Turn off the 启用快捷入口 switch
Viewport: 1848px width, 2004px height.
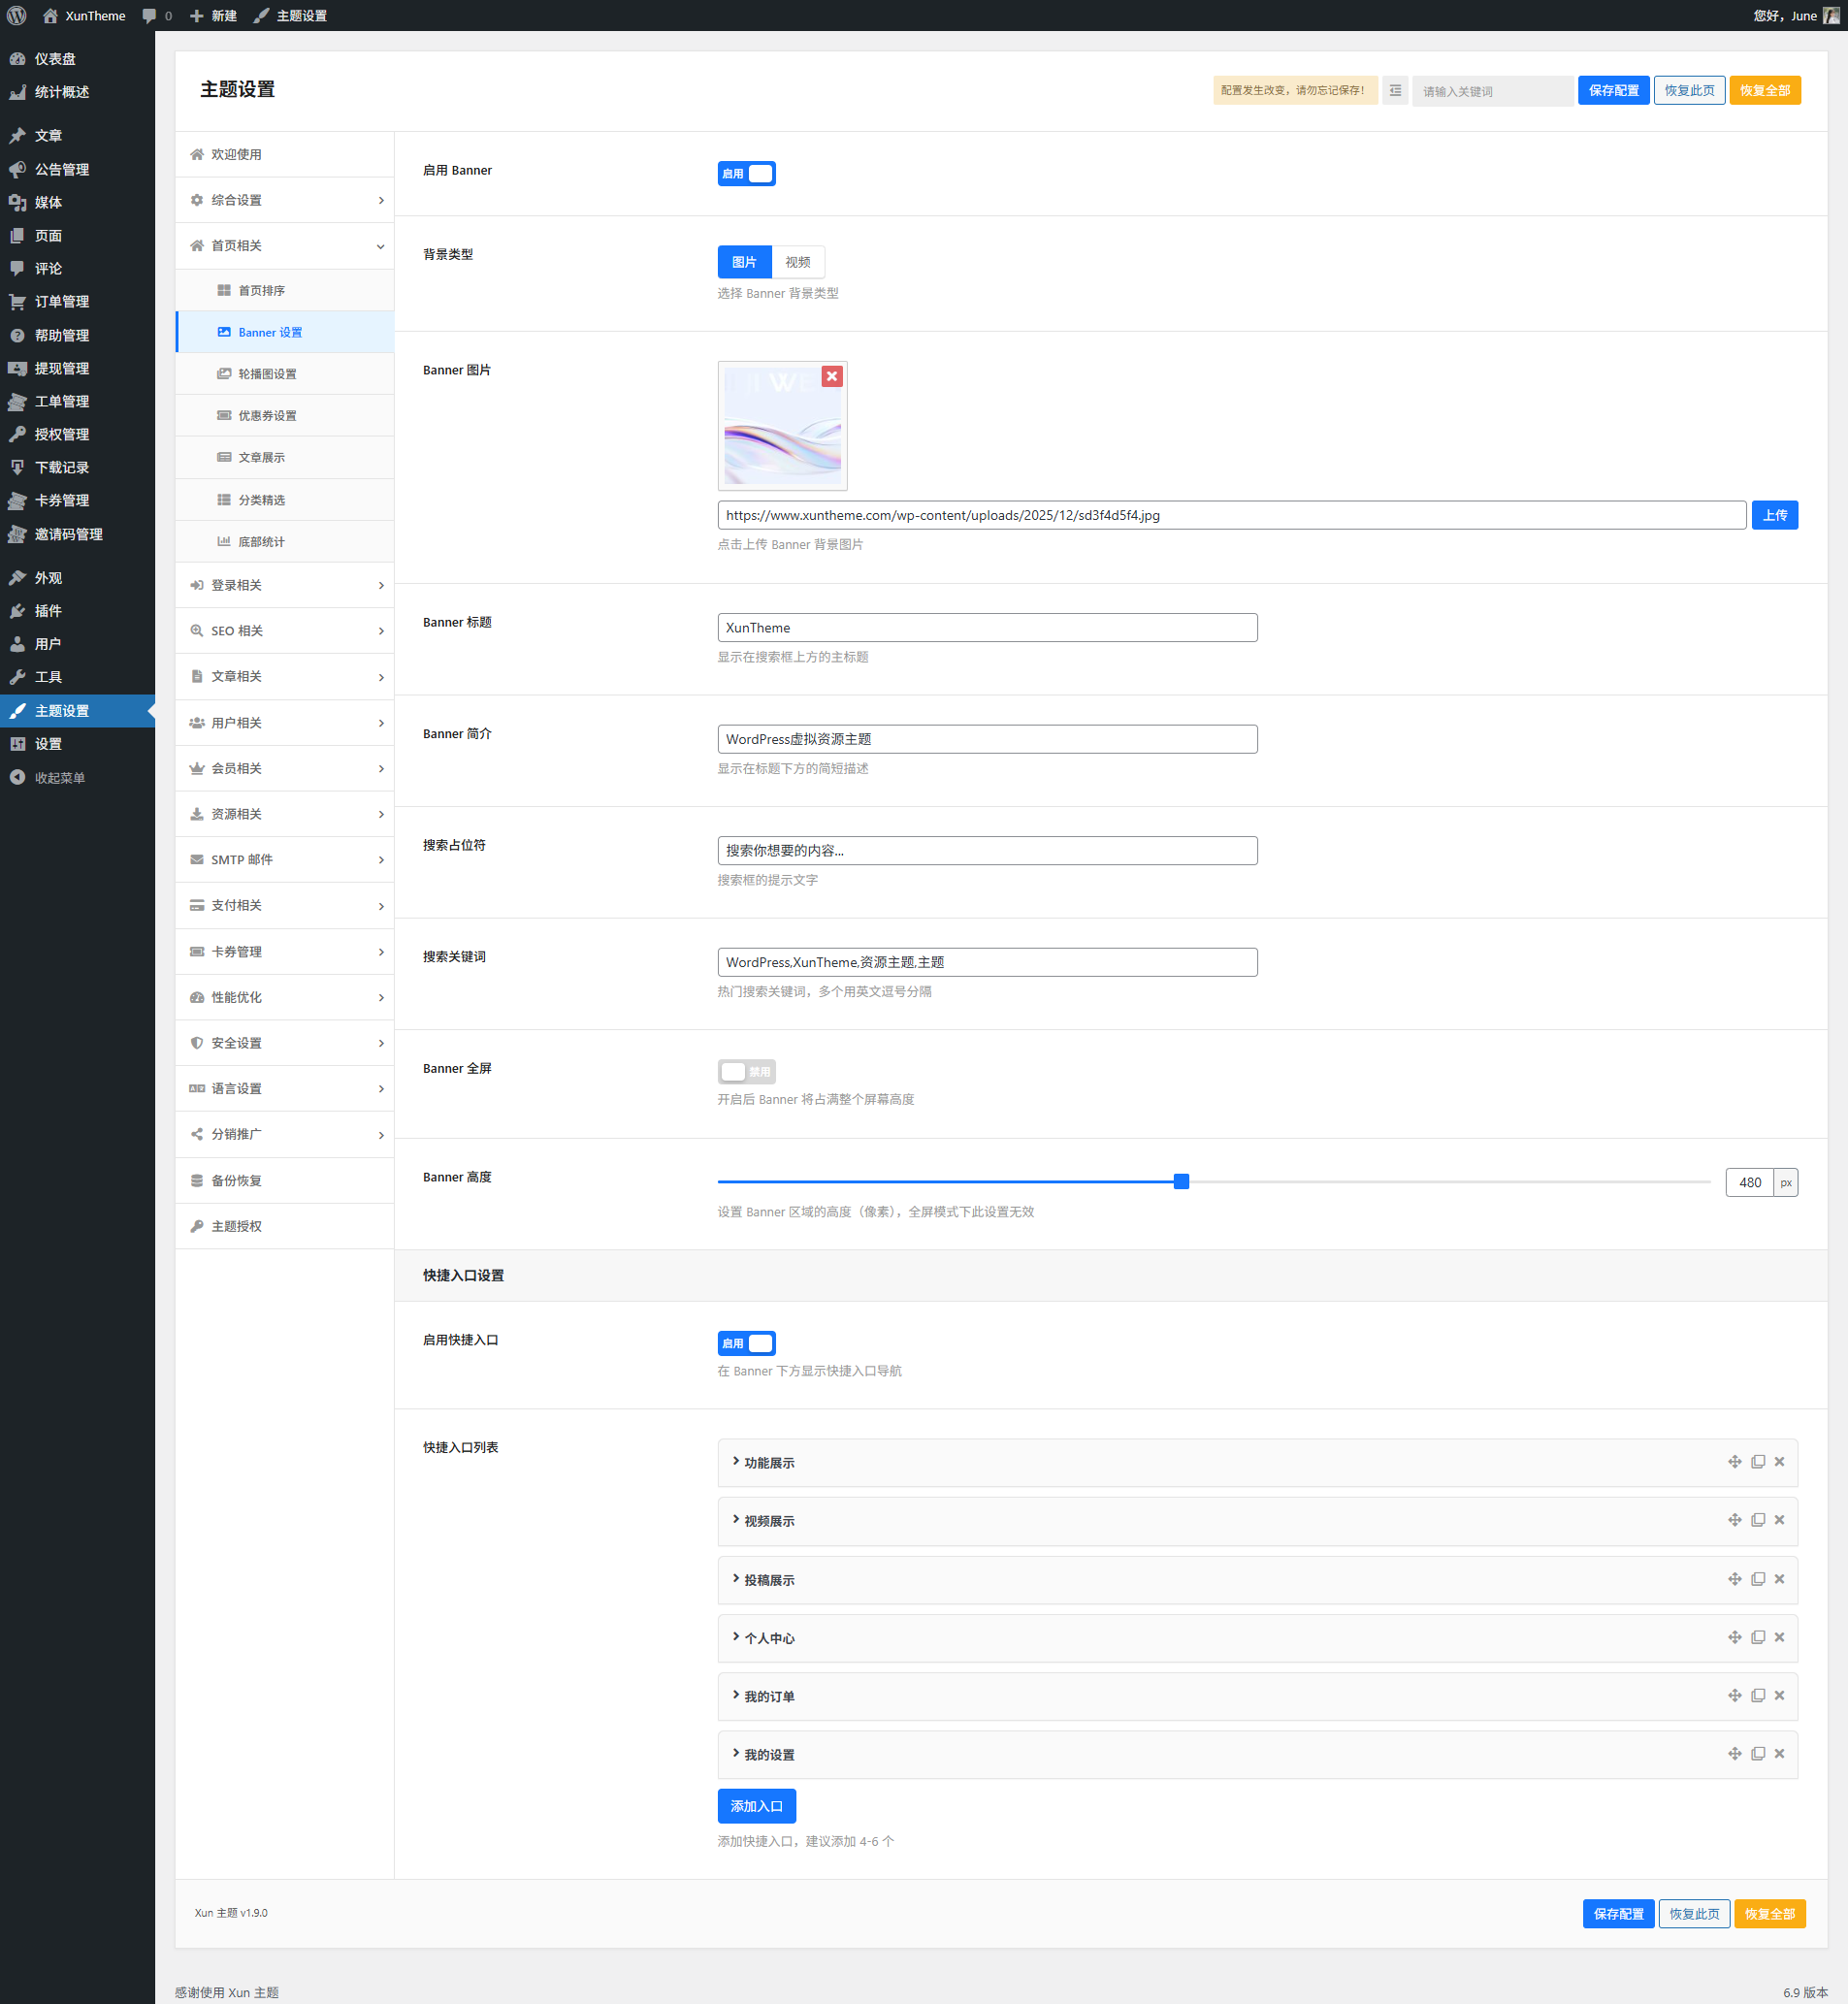click(x=746, y=1343)
